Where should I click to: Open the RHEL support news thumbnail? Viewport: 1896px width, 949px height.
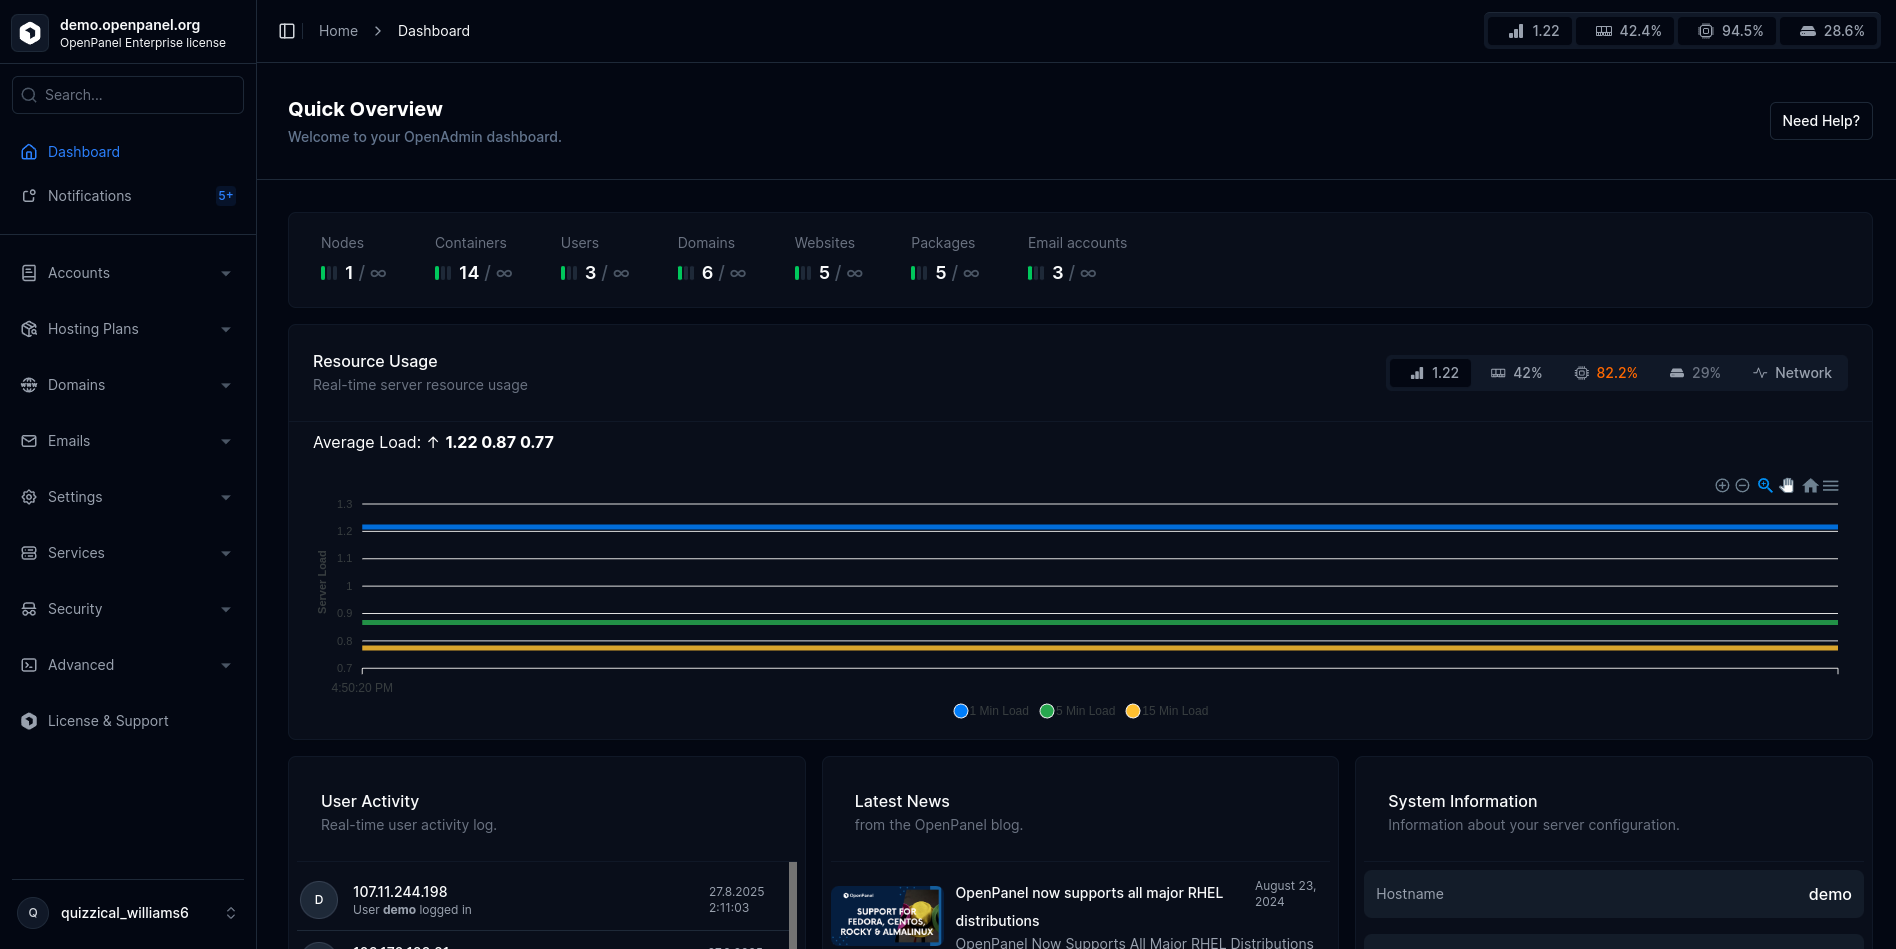tap(887, 917)
